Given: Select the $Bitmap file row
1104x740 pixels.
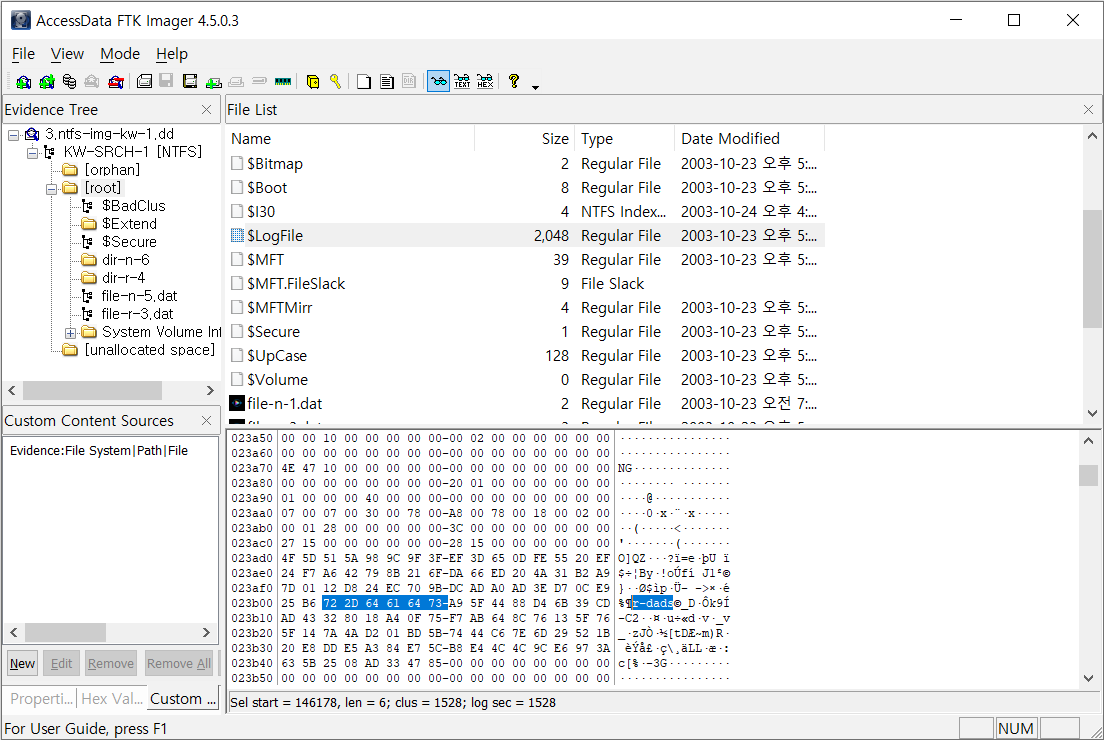Looking at the screenshot, I should [x=525, y=163].
